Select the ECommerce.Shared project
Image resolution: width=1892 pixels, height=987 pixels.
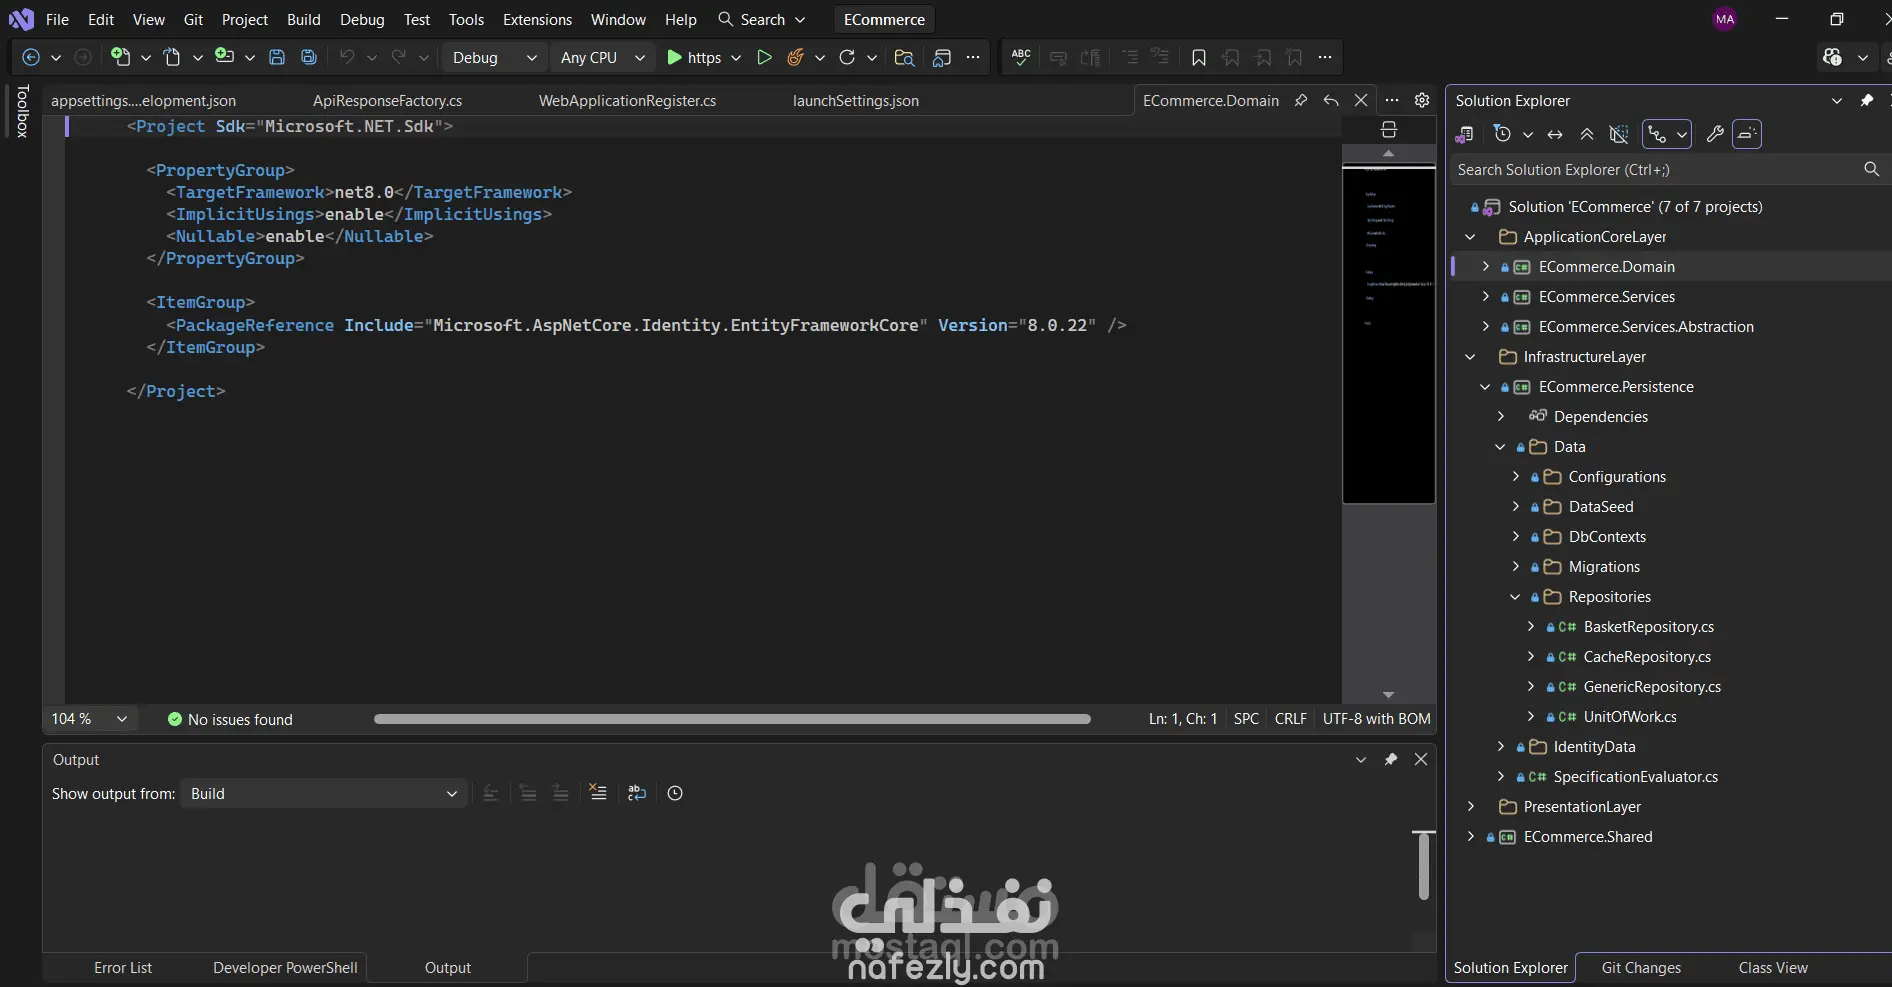pos(1588,837)
